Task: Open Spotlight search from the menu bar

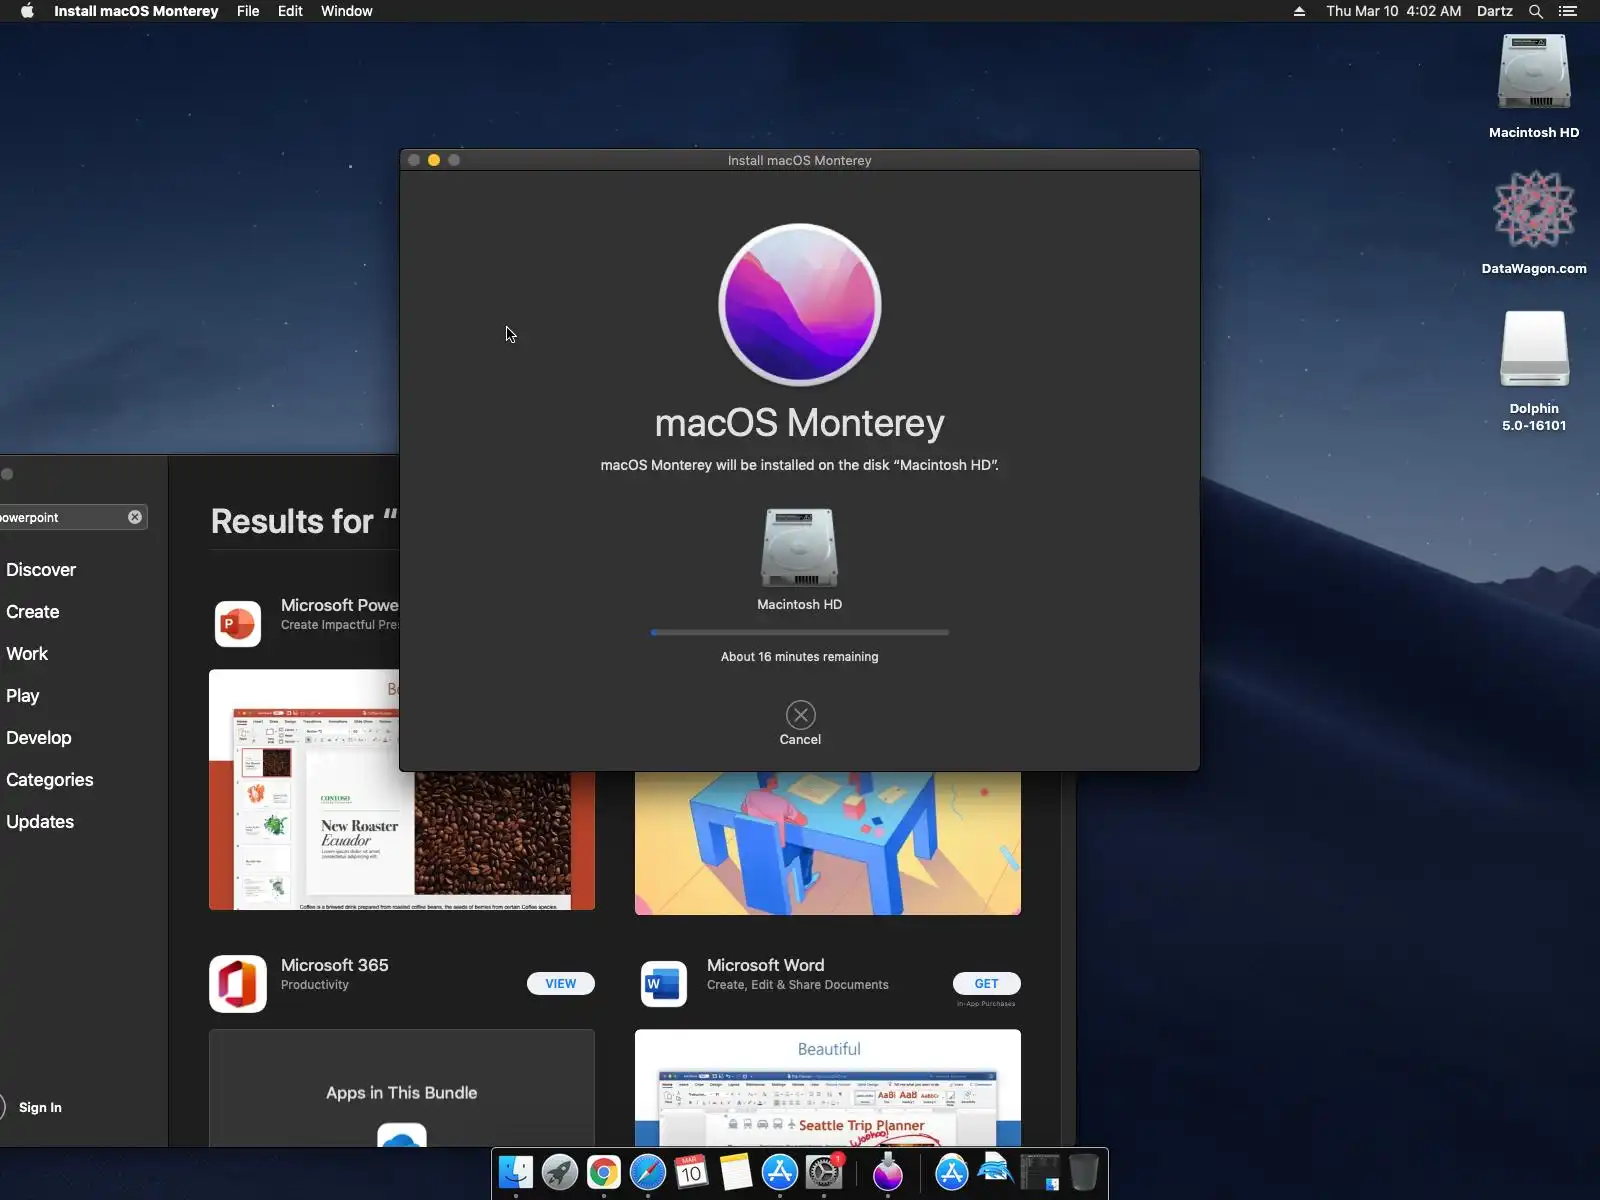Action: click(x=1536, y=11)
